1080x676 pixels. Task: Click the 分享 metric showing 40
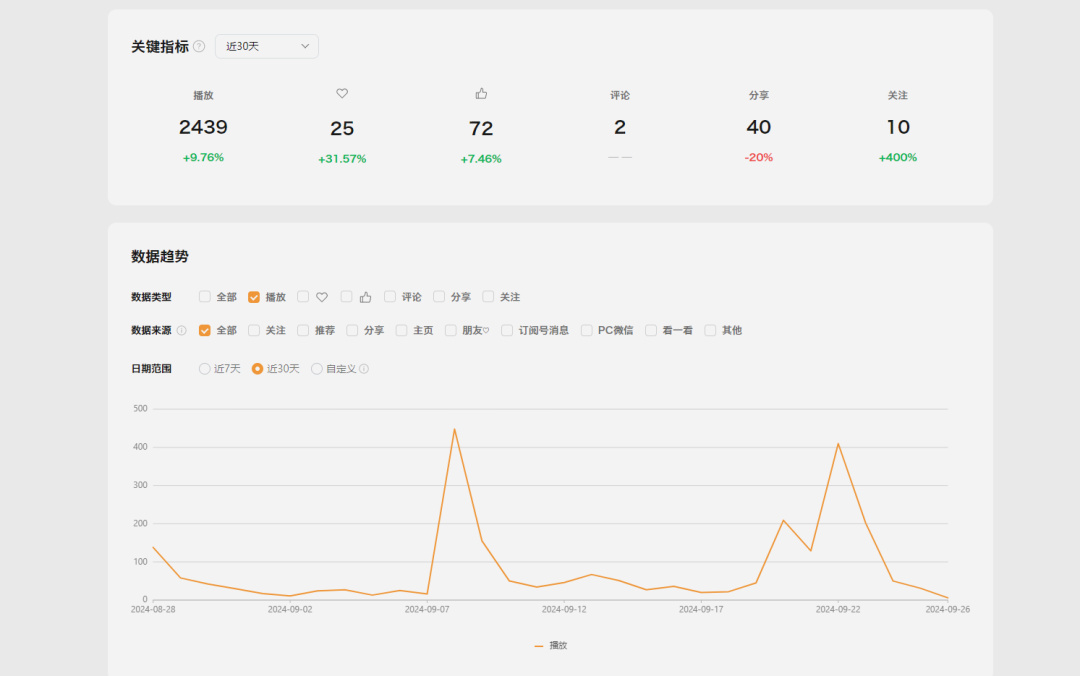point(758,127)
